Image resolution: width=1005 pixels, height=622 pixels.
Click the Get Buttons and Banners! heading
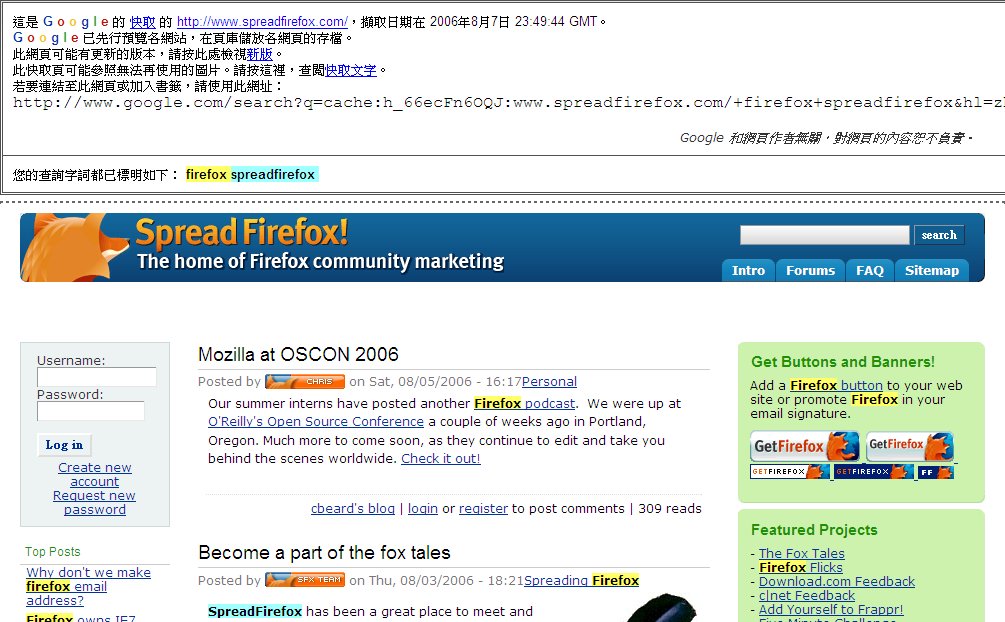click(x=843, y=362)
